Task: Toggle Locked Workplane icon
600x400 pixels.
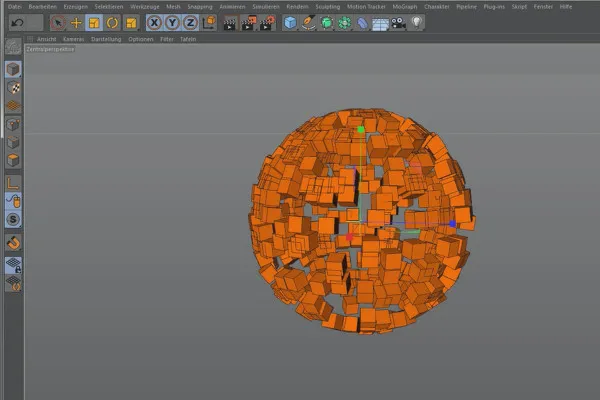Action: (x=13, y=265)
